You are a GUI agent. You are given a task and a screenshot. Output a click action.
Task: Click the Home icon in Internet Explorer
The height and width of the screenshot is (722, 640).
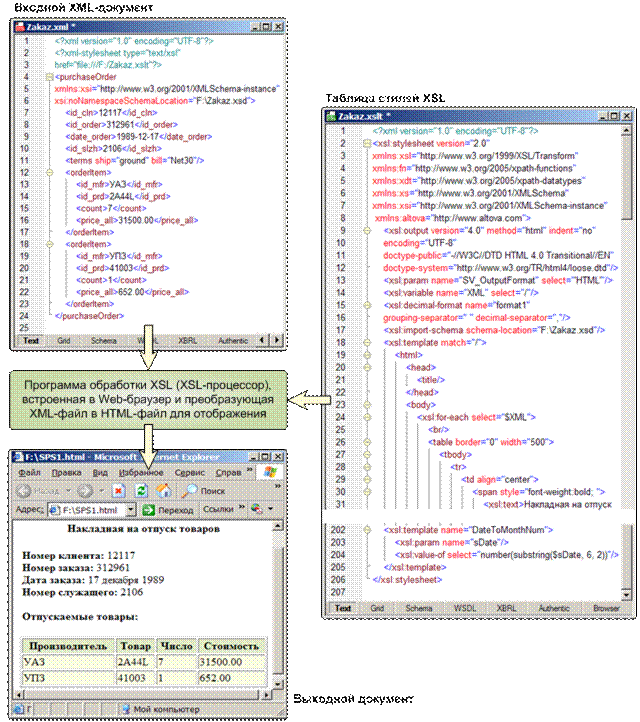(163, 491)
